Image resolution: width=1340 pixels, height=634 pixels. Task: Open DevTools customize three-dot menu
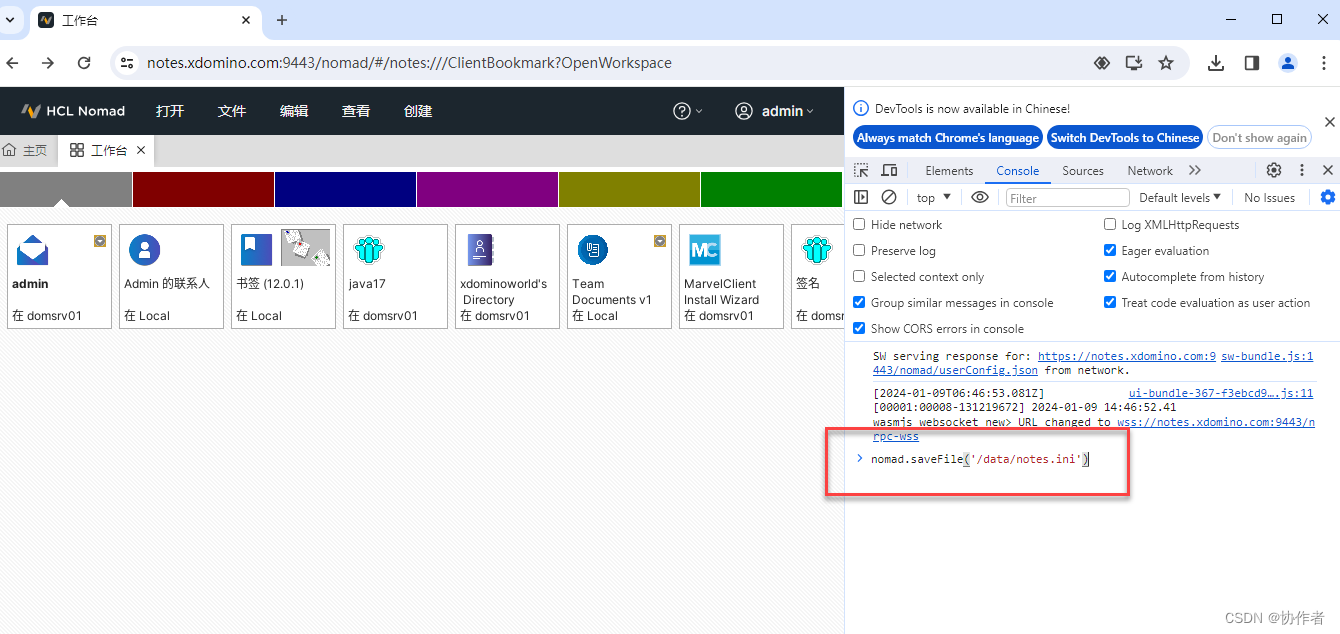pos(1302,171)
